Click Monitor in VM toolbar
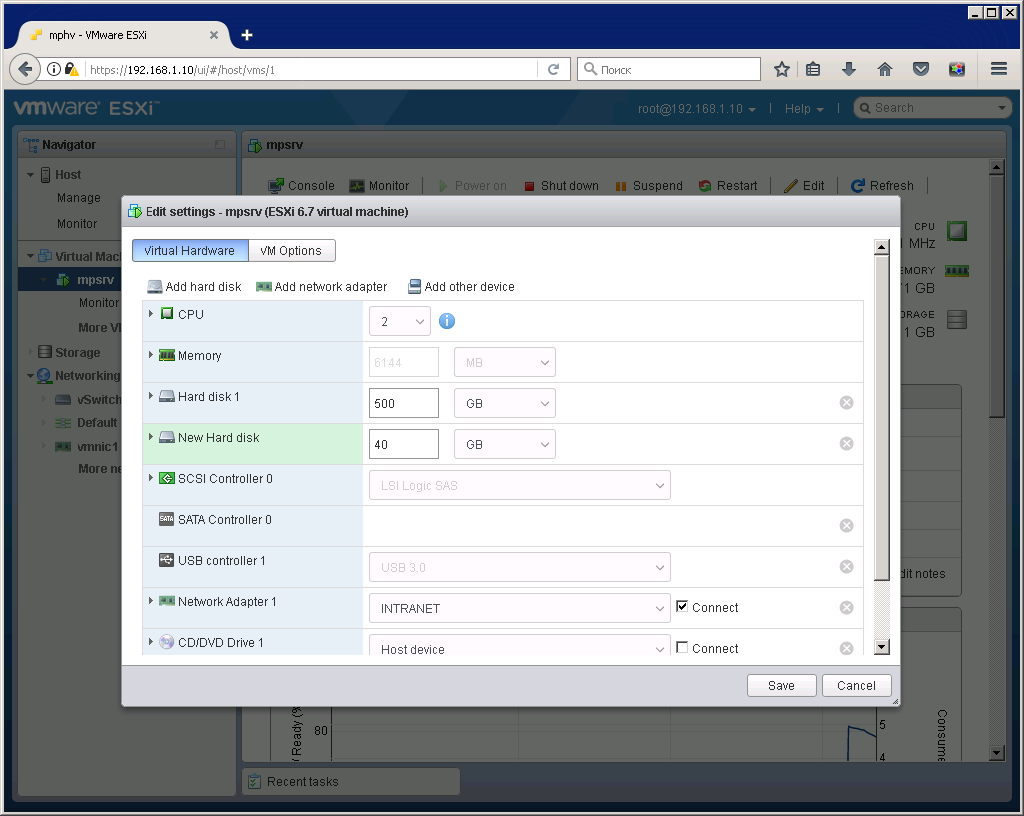 379,186
